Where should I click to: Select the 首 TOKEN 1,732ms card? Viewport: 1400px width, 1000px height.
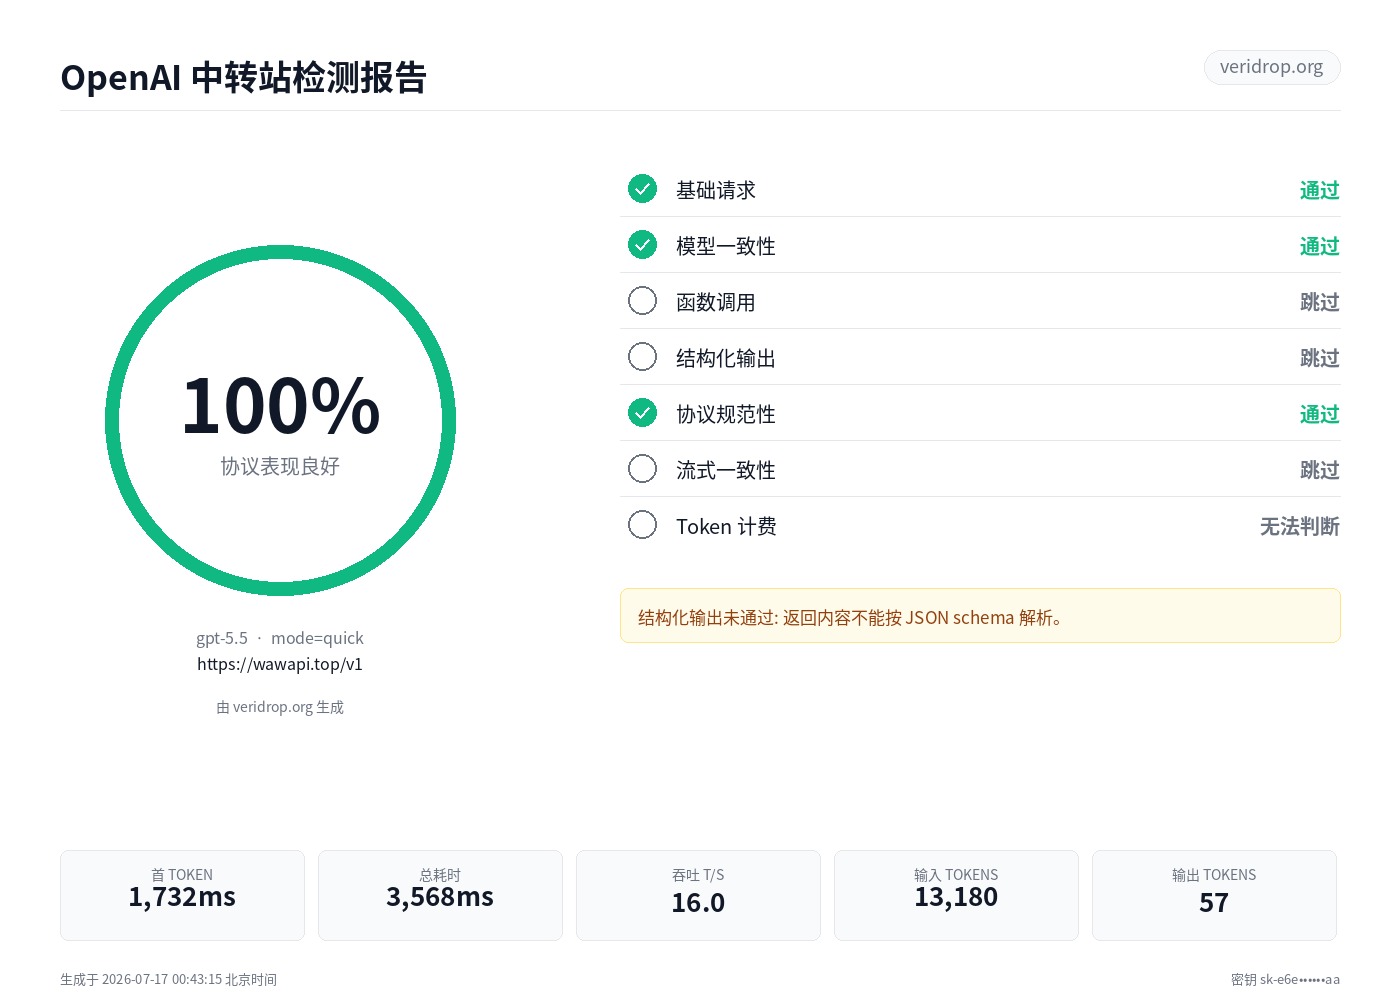click(x=182, y=895)
